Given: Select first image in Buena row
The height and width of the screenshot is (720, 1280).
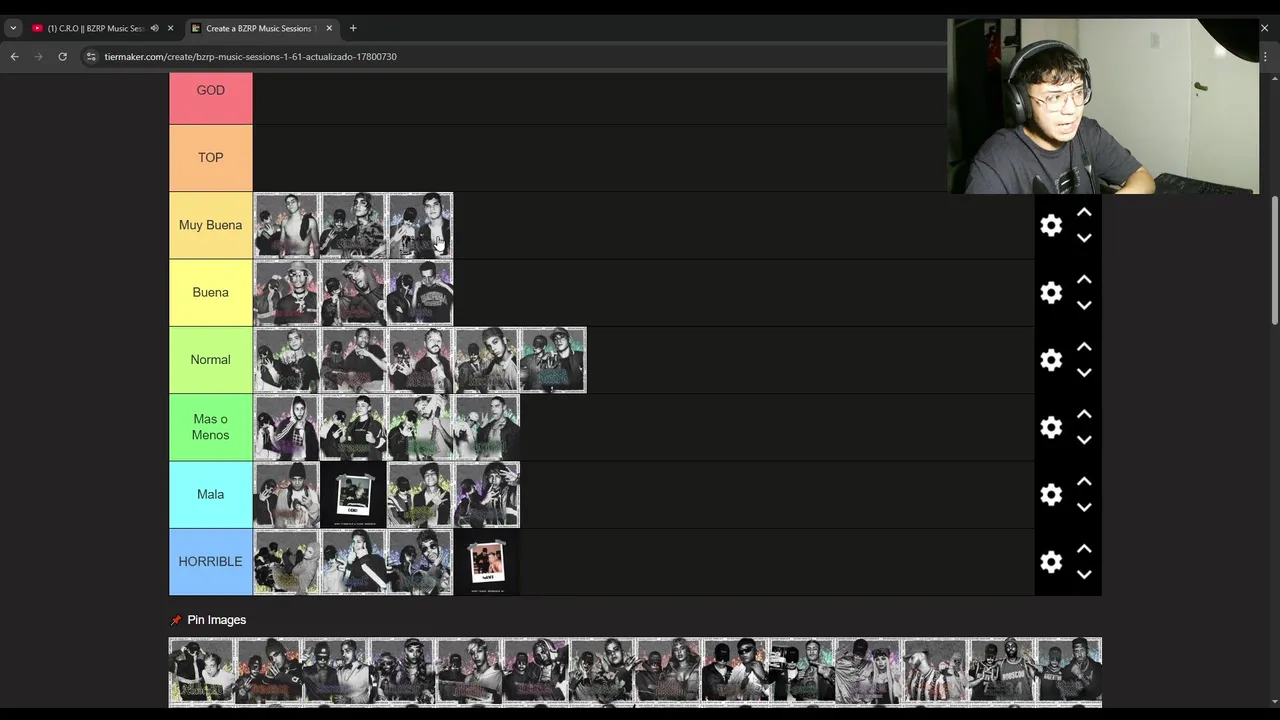Looking at the screenshot, I should 287,292.
